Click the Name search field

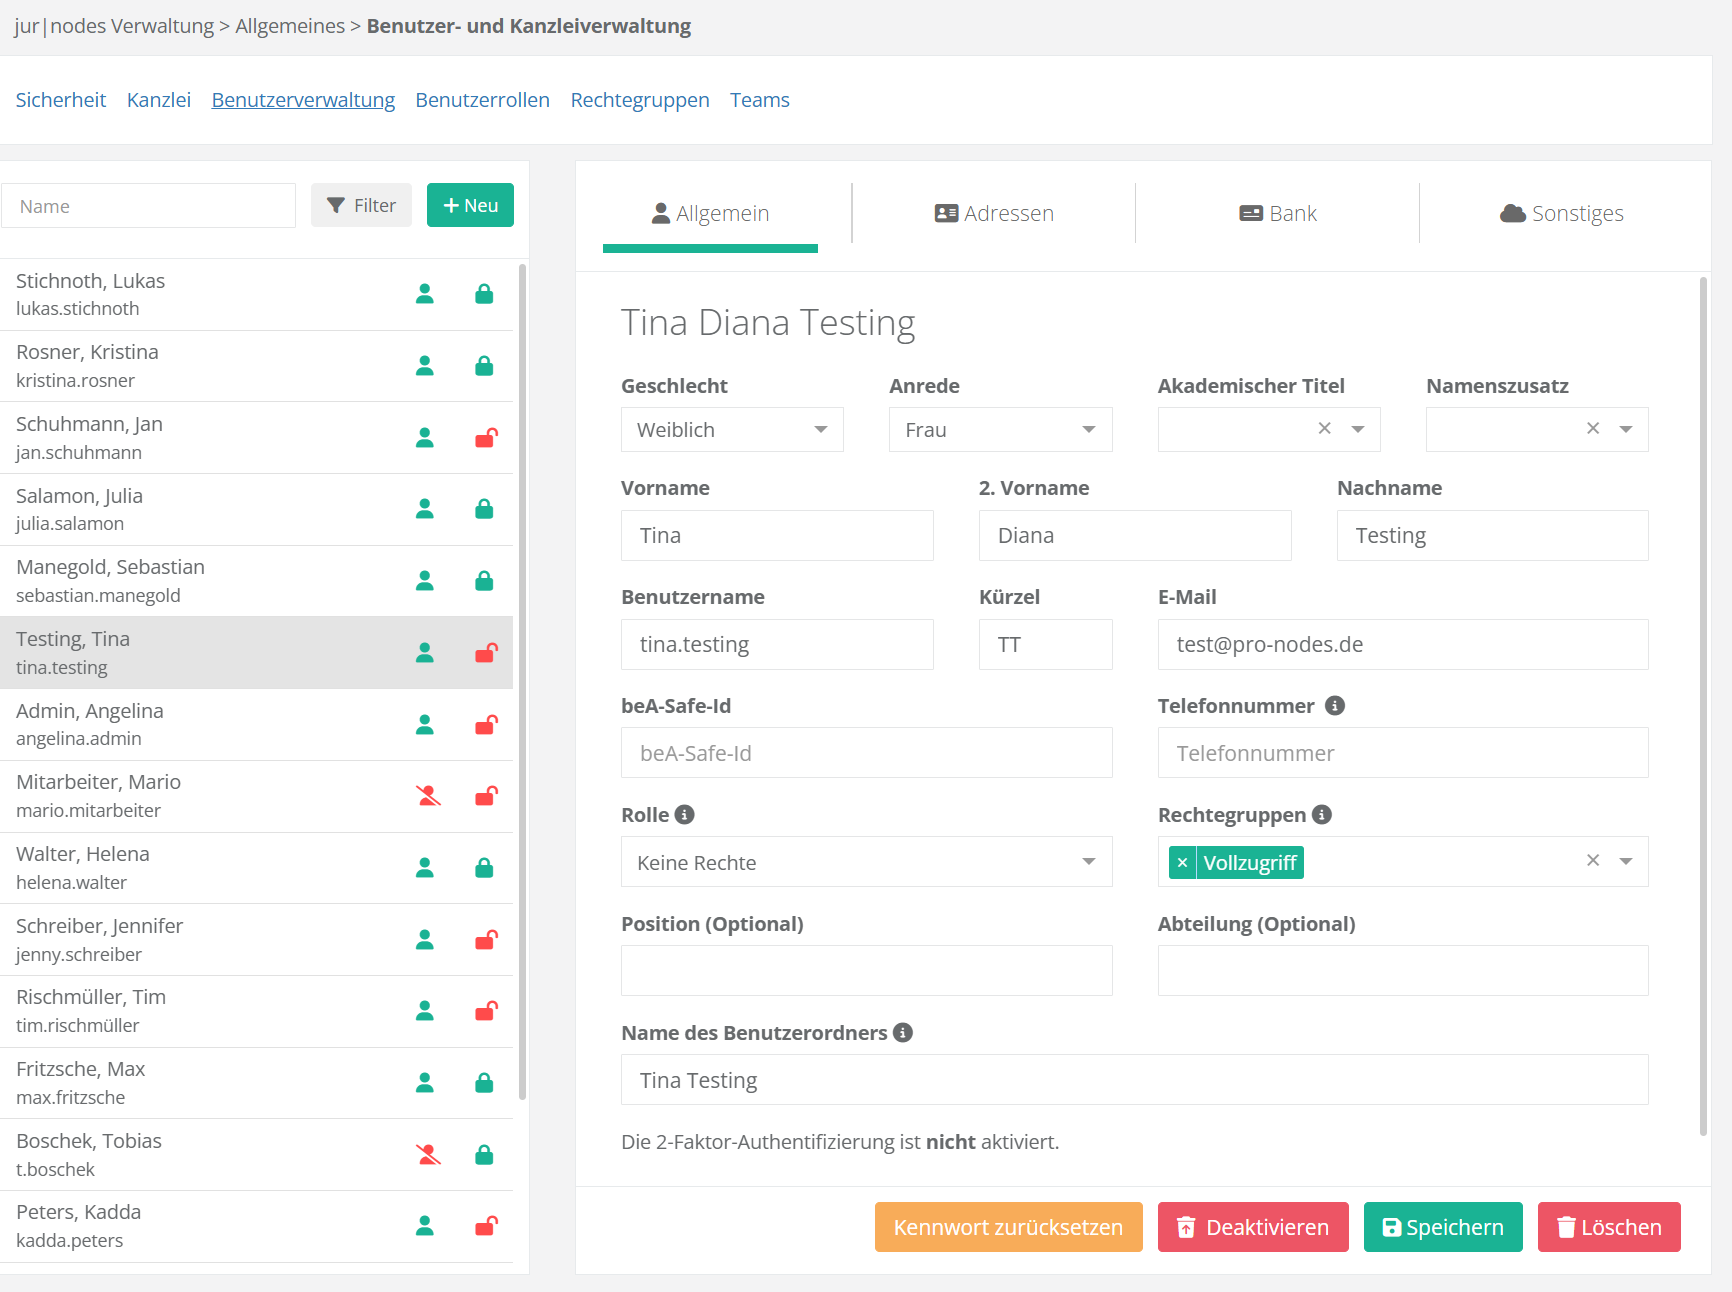point(149,206)
